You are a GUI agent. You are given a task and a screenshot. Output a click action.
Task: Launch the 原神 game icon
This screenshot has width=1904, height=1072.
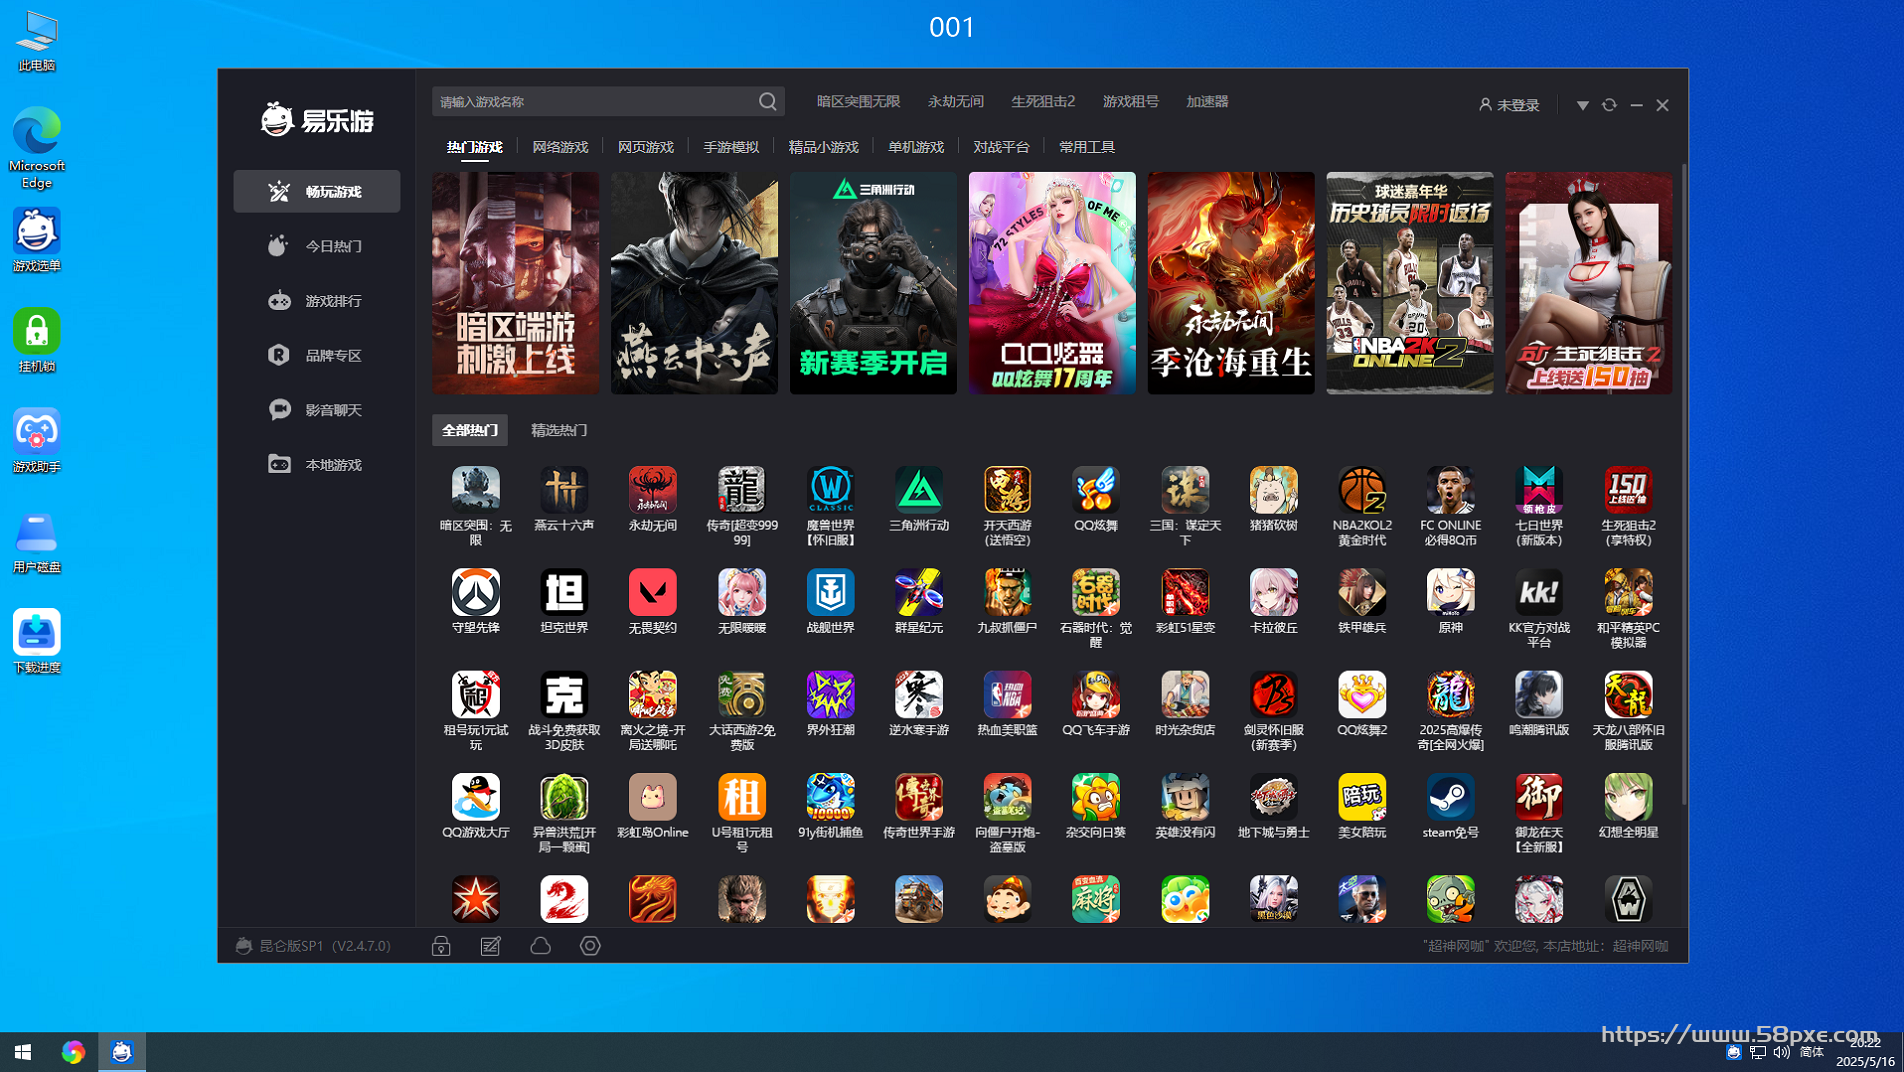[x=1450, y=593]
